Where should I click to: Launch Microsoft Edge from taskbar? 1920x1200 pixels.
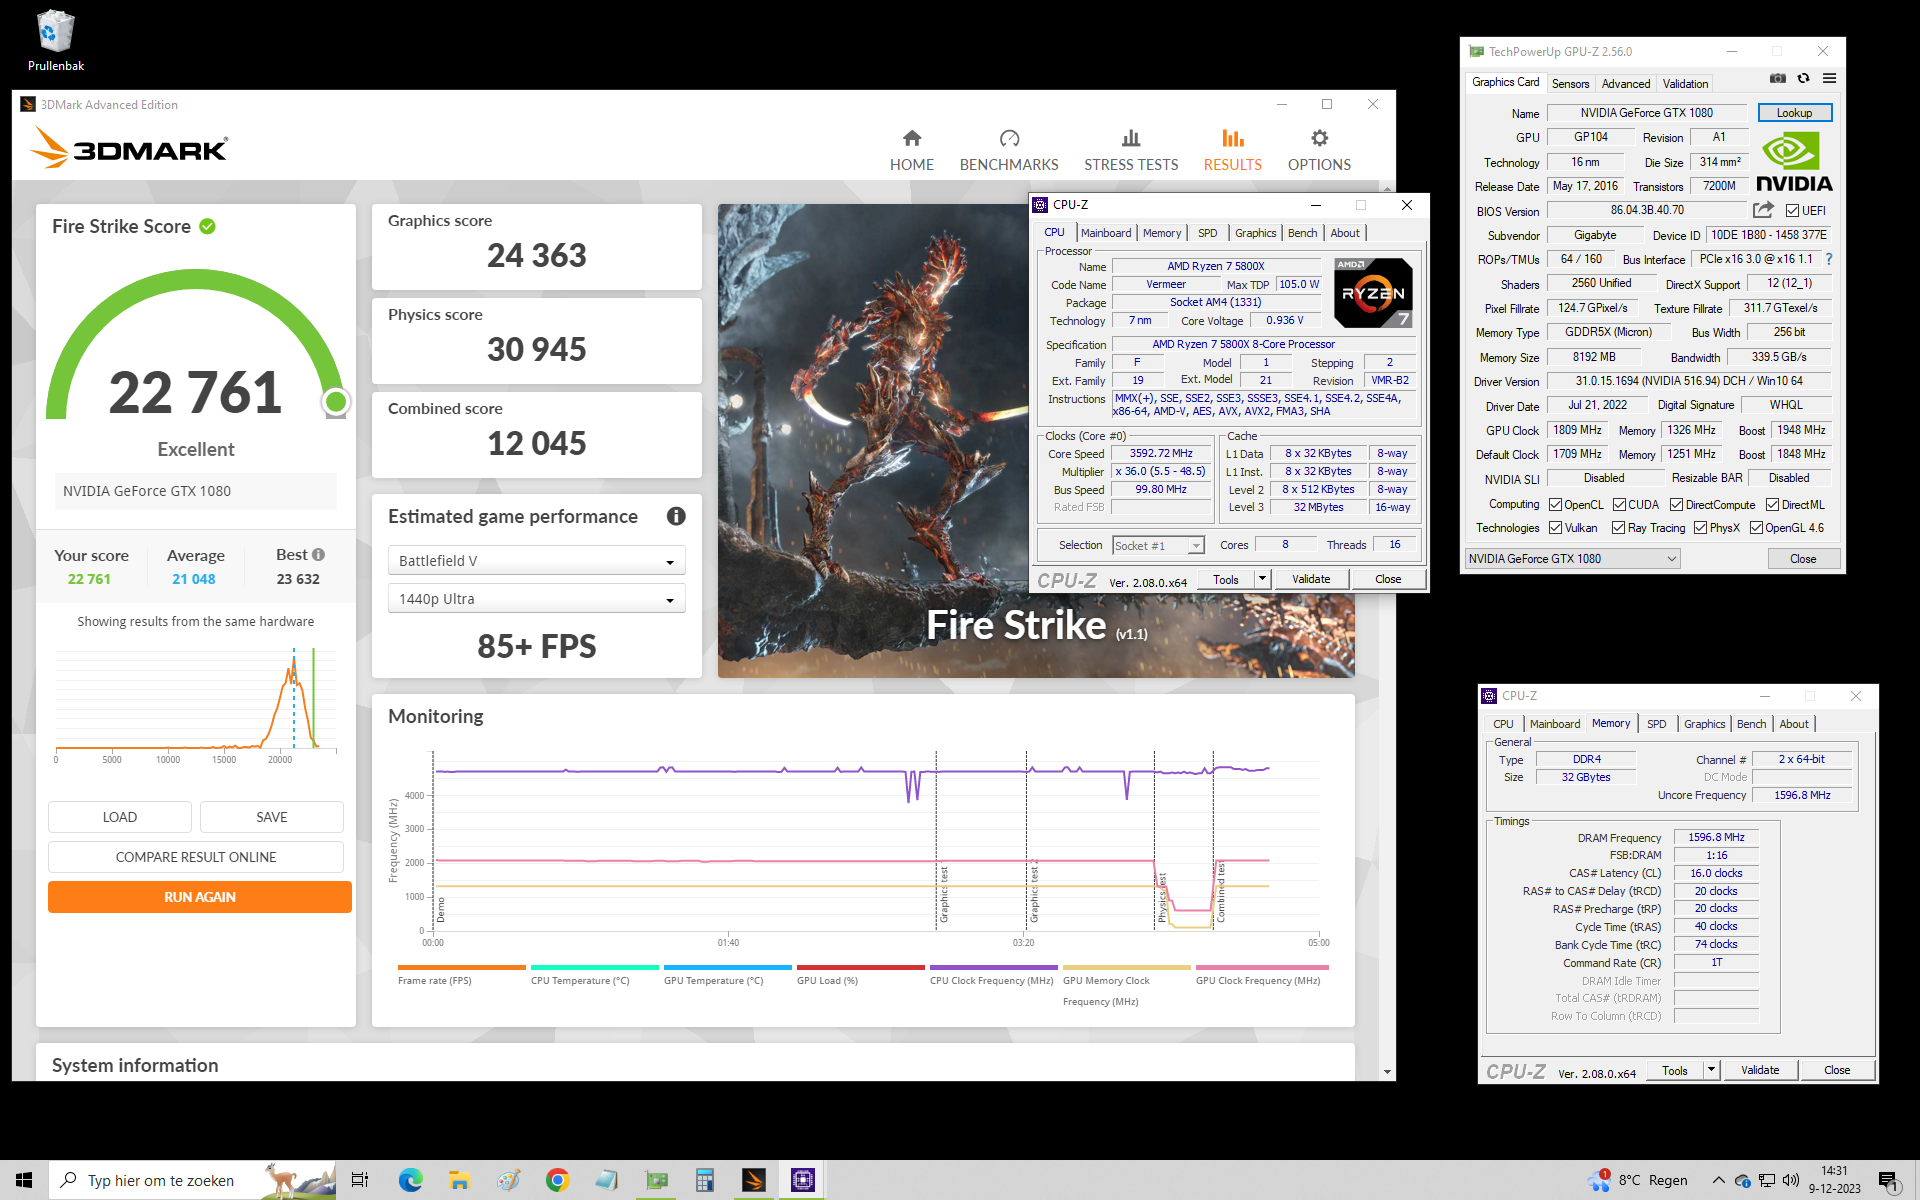[410, 1180]
